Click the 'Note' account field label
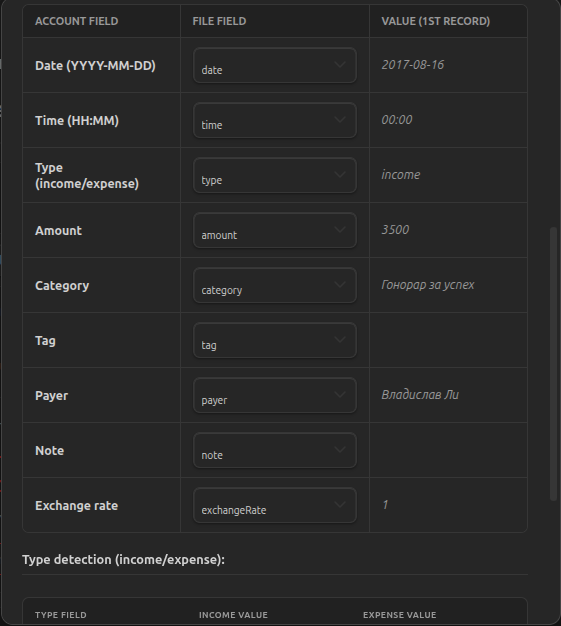This screenshot has height=626, width=561. coord(50,451)
